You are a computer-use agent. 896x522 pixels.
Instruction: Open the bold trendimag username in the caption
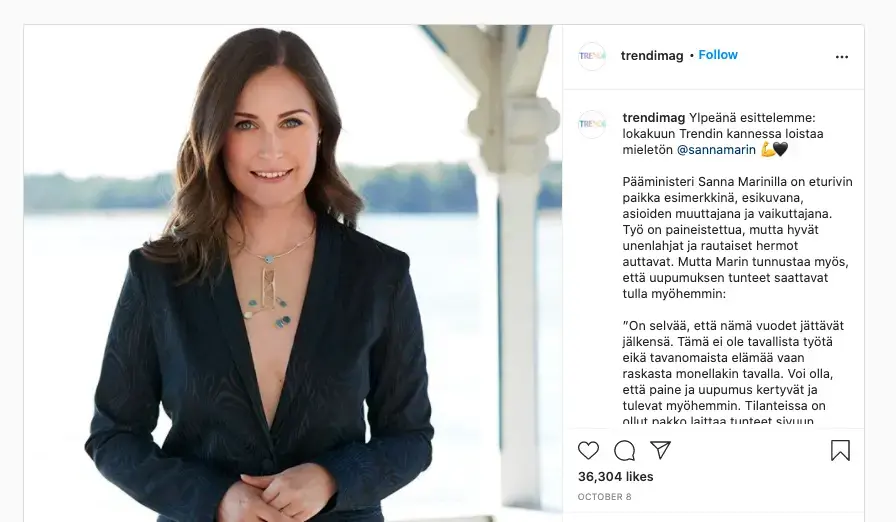tap(653, 116)
